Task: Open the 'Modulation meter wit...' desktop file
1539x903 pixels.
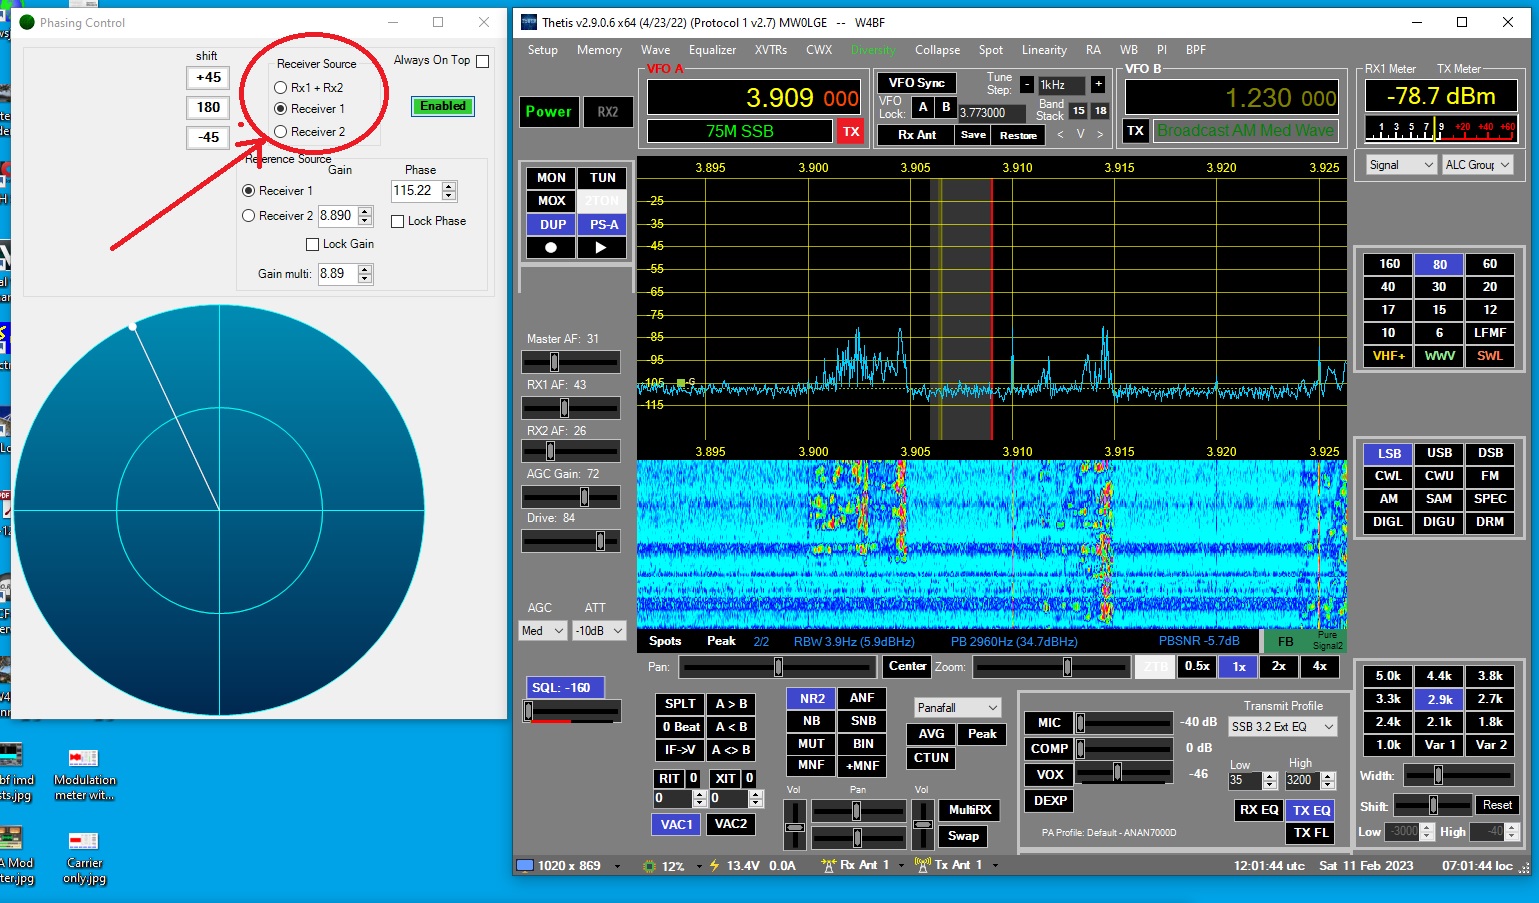Action: click(84, 775)
